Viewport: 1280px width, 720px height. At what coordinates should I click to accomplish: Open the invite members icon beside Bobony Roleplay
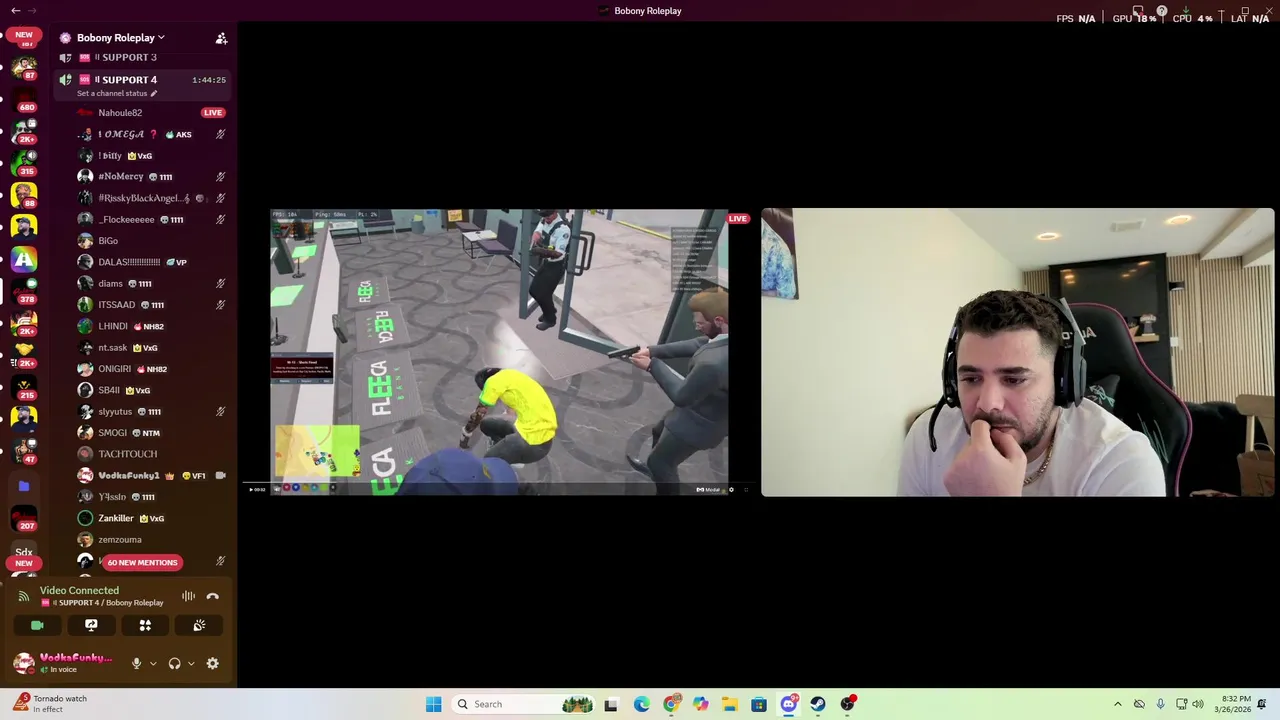point(221,38)
